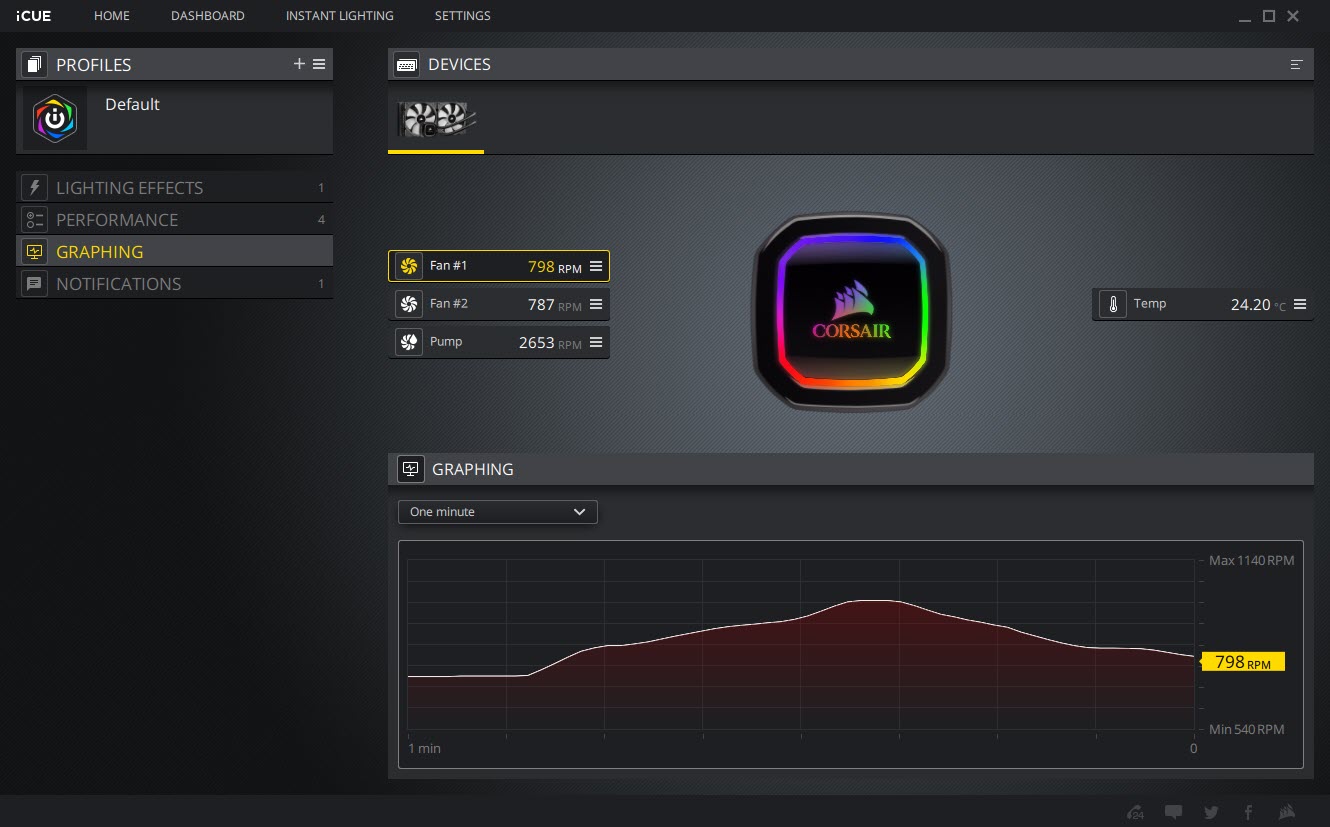
Task: Select the Default profile hexagon icon
Action: (x=55, y=118)
